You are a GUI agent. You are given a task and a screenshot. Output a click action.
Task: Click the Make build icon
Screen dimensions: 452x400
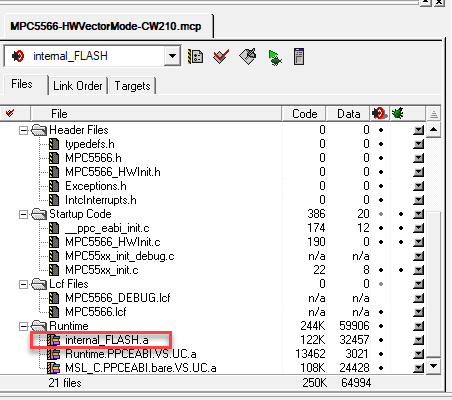(x=248, y=56)
